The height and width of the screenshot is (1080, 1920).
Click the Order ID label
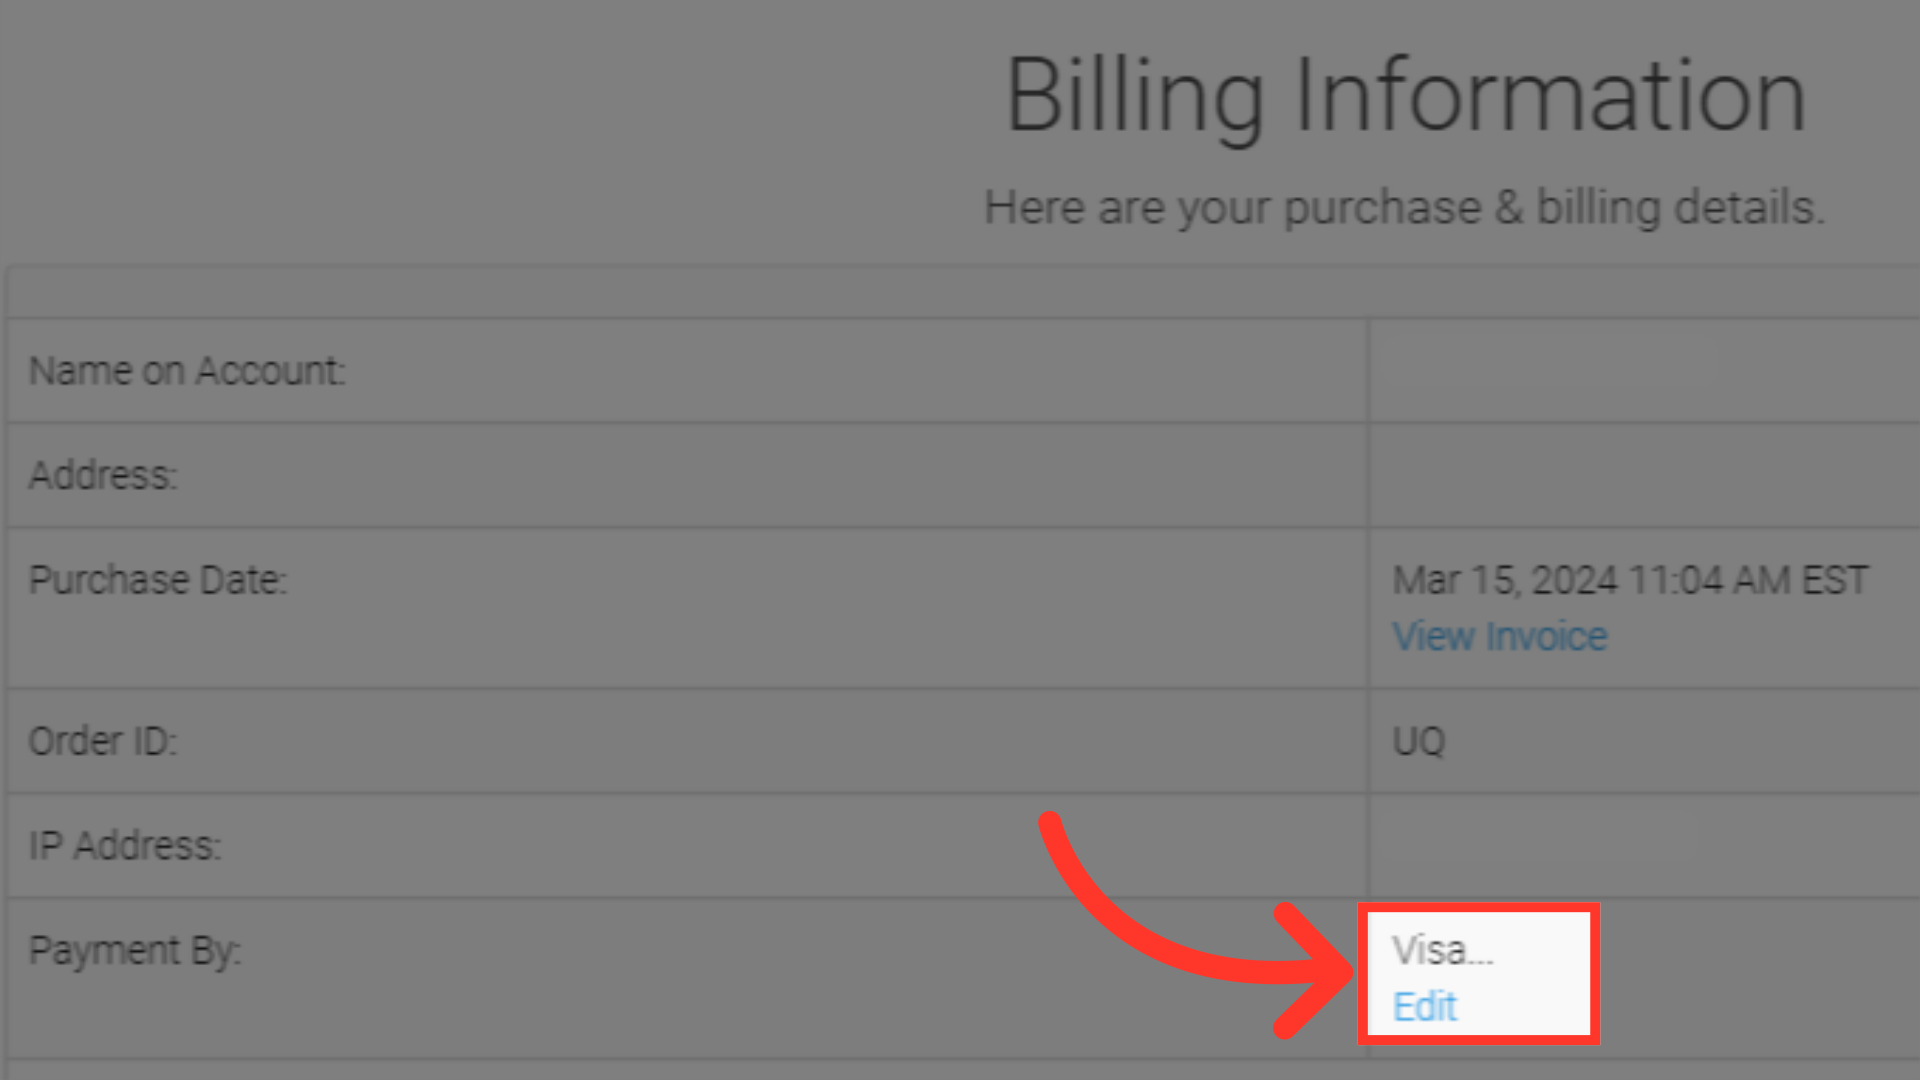point(103,741)
